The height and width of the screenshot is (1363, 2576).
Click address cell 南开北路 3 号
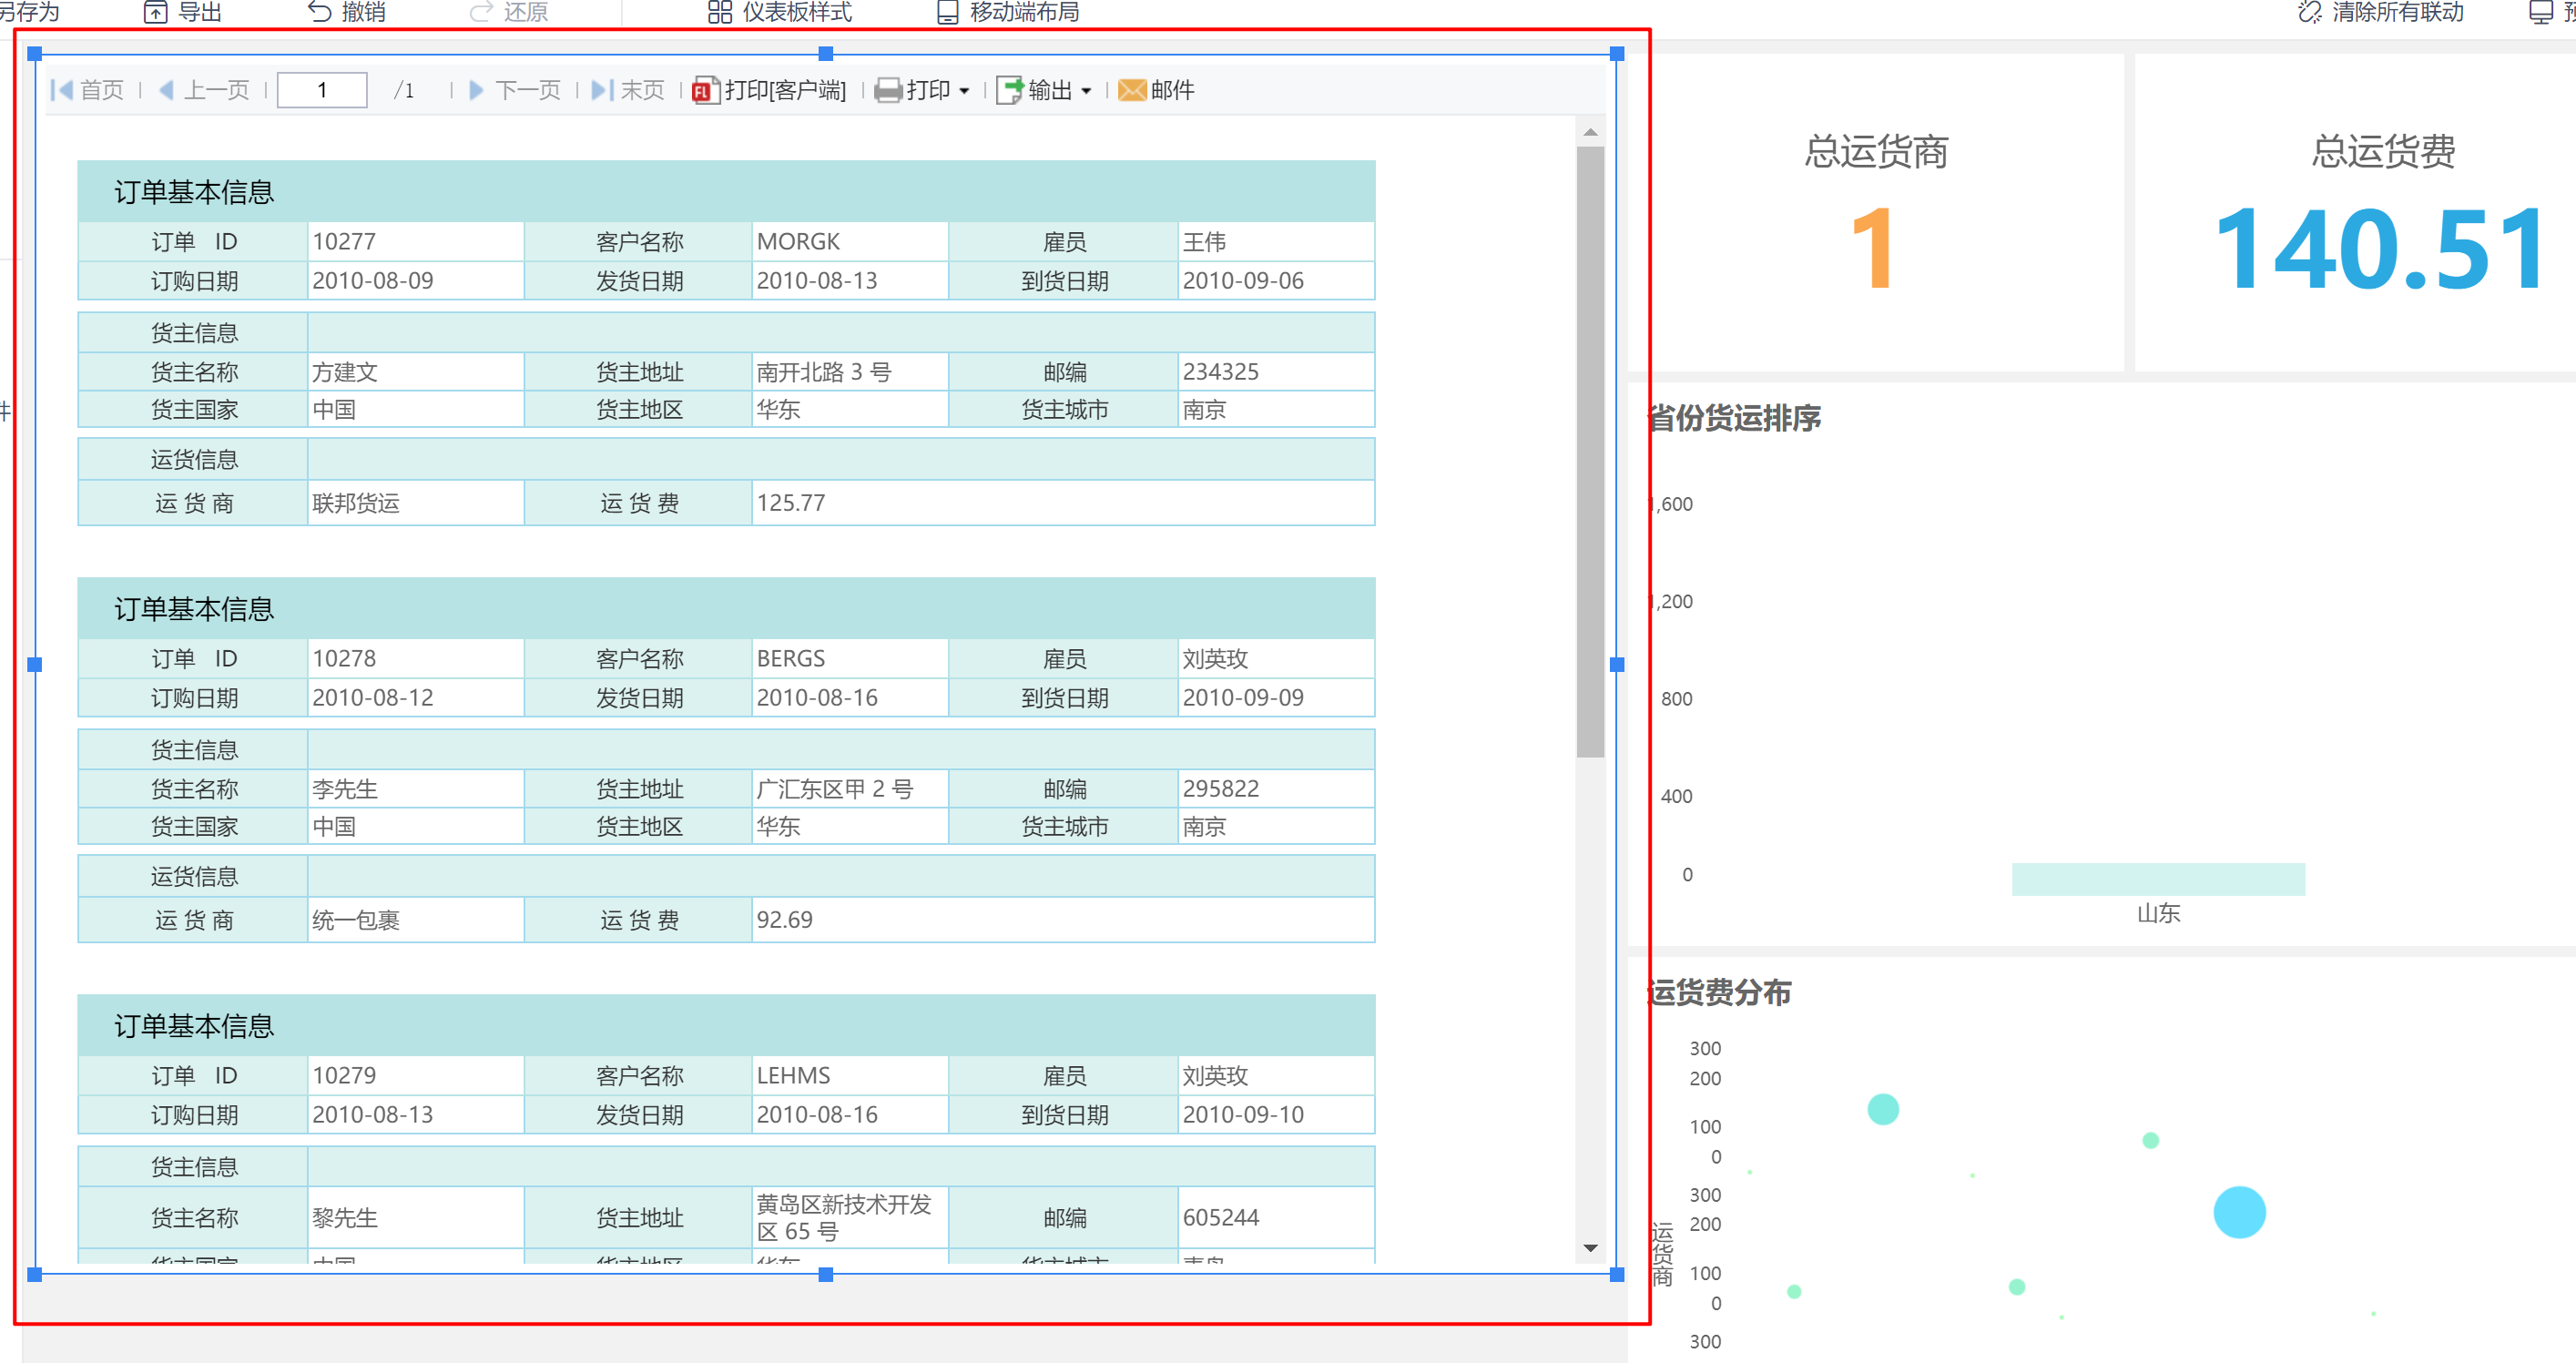point(849,372)
